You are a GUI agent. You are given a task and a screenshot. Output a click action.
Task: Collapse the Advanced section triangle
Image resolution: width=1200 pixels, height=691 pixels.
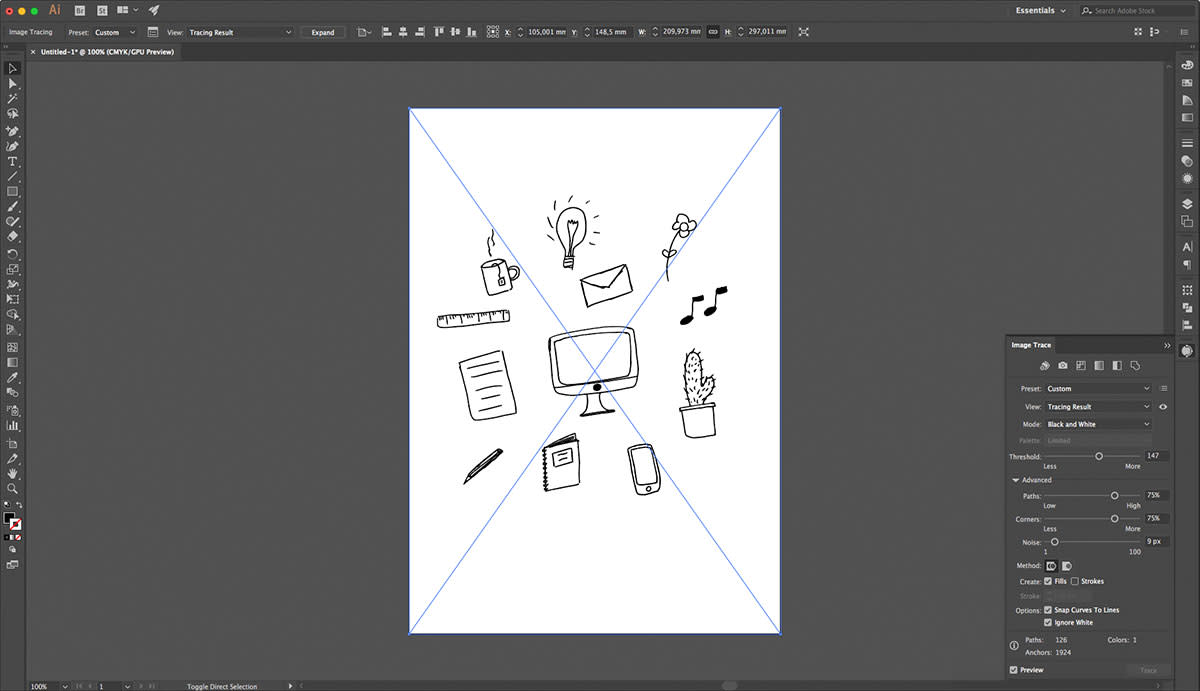pos(1015,480)
